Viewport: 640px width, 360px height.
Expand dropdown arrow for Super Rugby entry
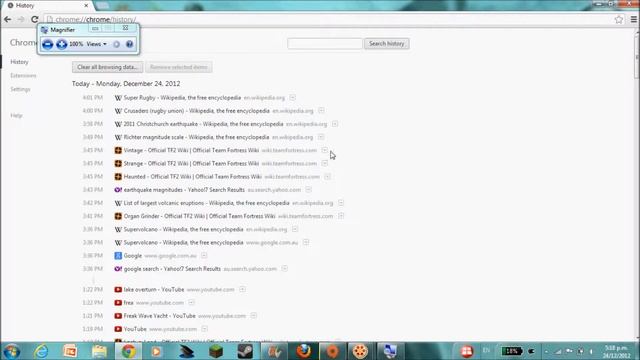pos(293,98)
